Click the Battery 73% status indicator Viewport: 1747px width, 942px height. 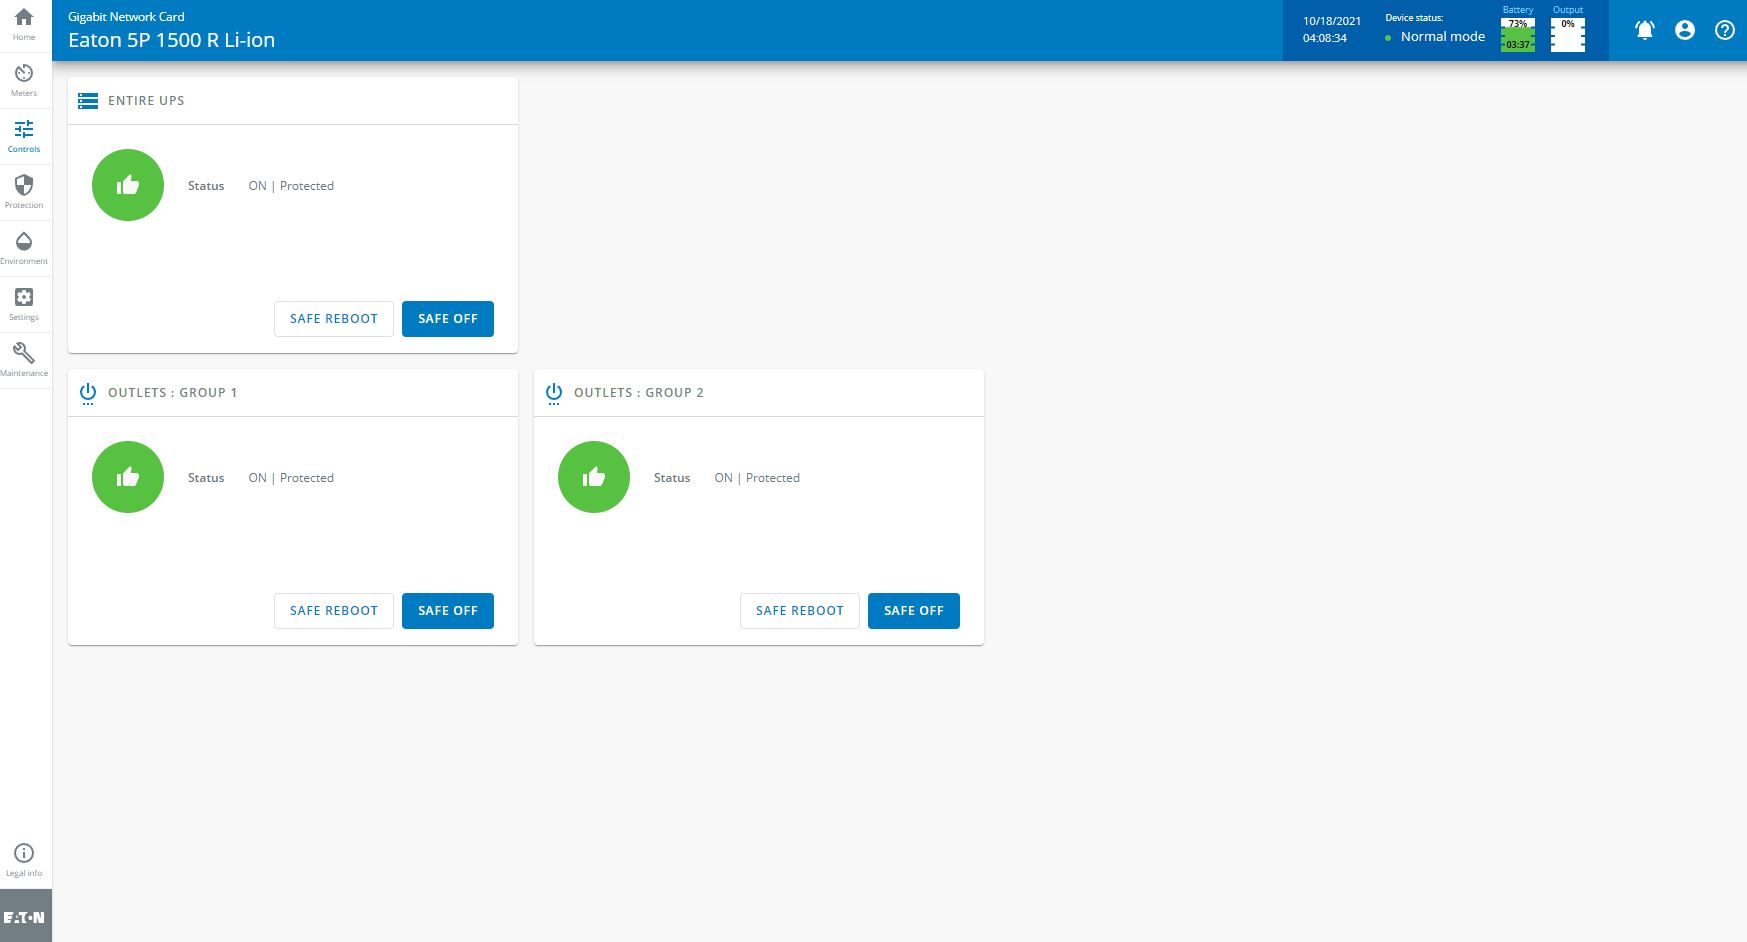tap(1518, 35)
